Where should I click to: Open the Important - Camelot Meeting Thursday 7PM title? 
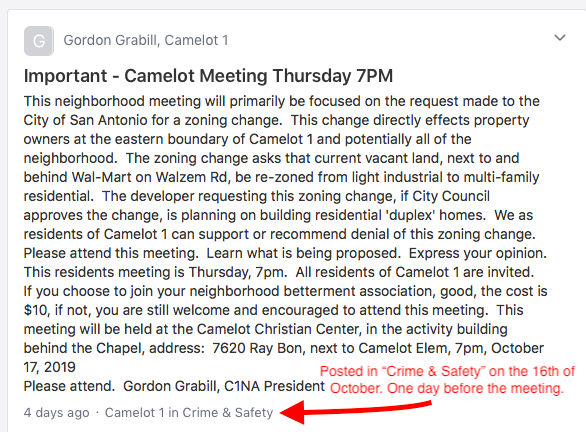coord(208,76)
